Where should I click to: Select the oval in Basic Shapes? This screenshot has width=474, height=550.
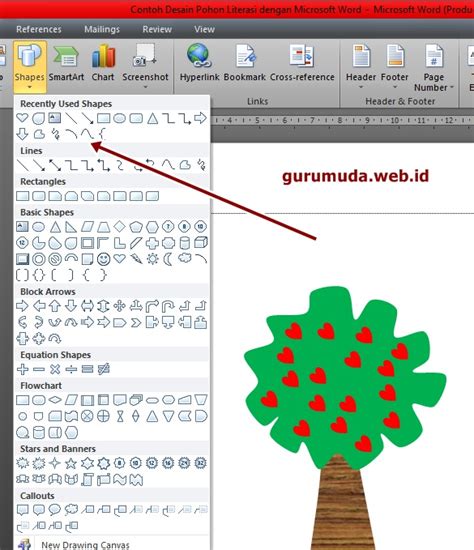(39, 227)
